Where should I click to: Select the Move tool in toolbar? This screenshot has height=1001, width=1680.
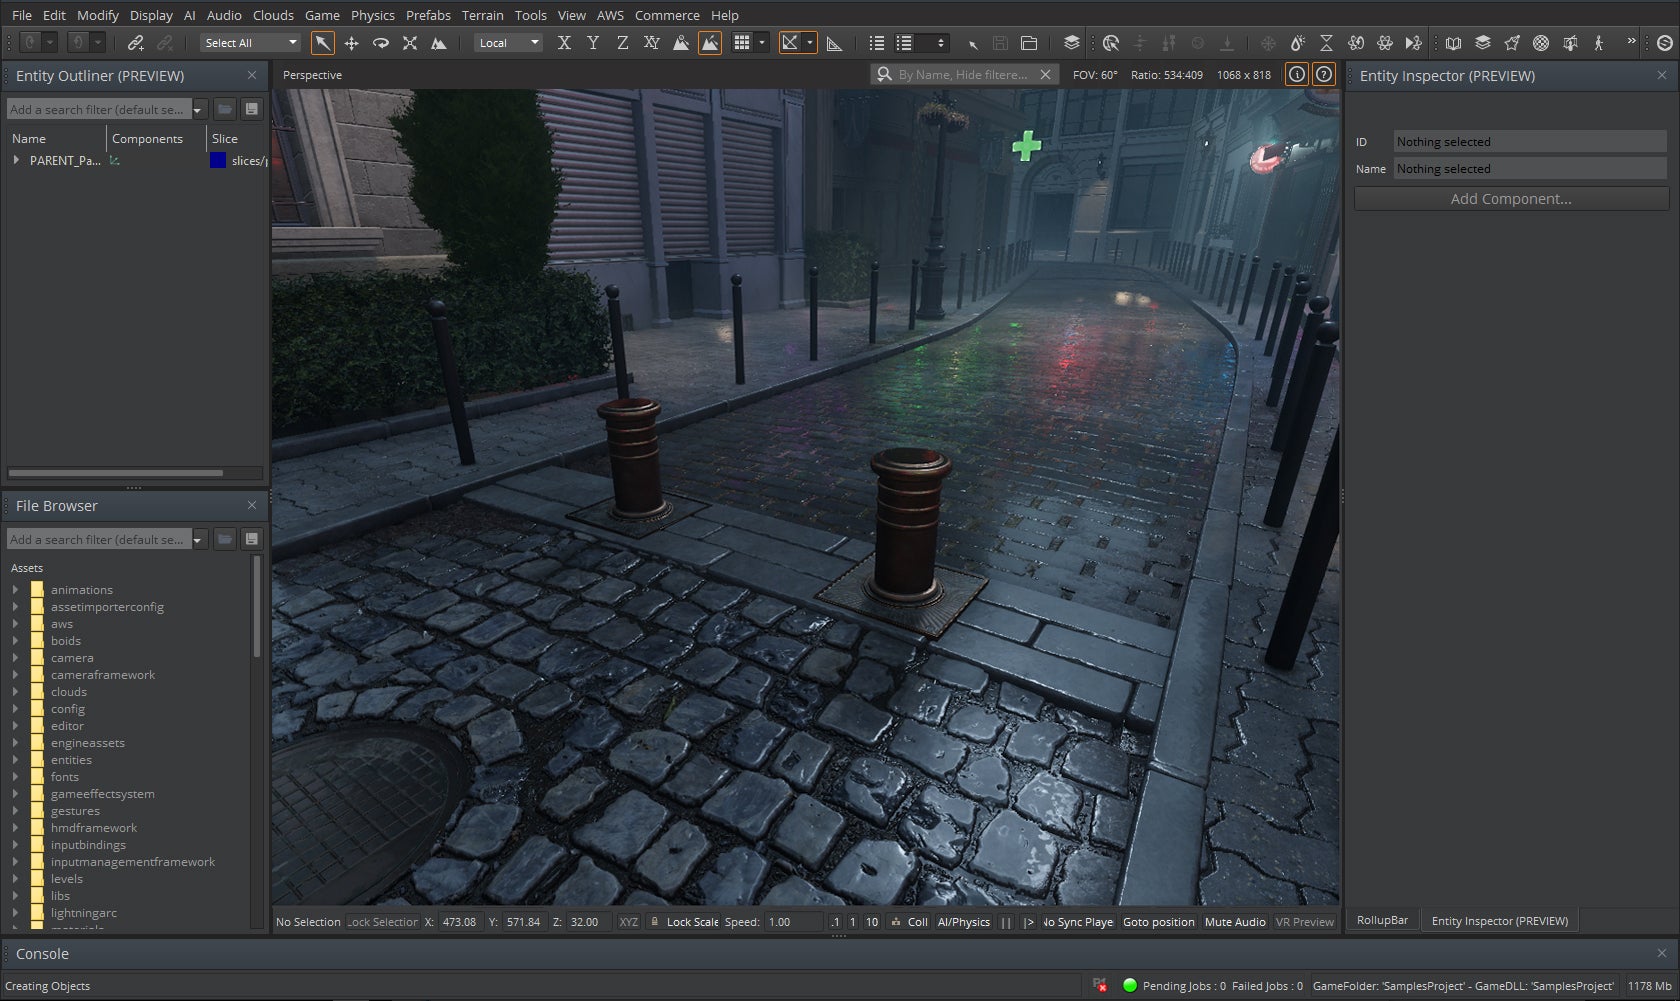click(x=351, y=43)
